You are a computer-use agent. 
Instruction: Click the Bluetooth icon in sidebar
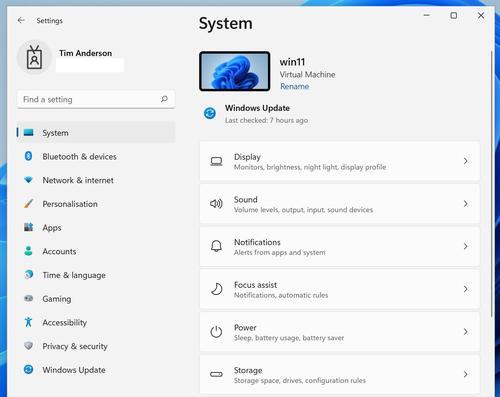coord(29,156)
